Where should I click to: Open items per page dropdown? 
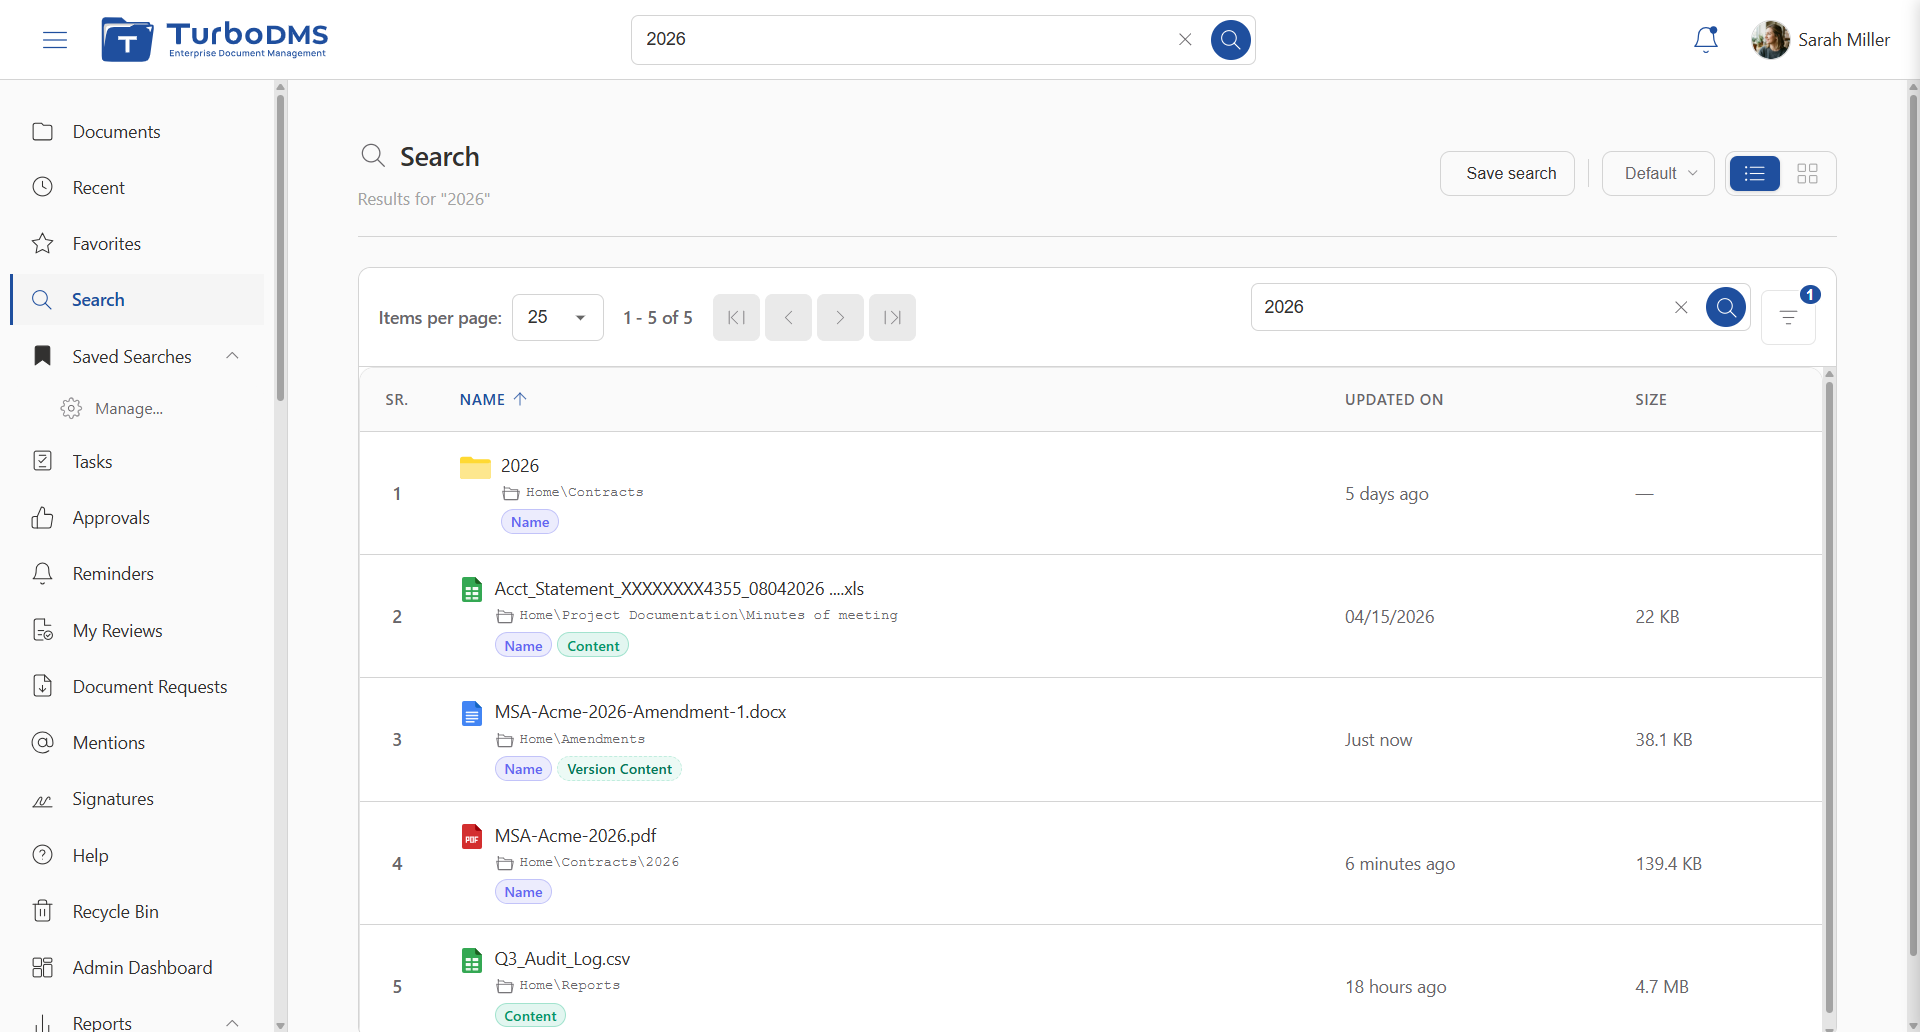click(x=558, y=317)
